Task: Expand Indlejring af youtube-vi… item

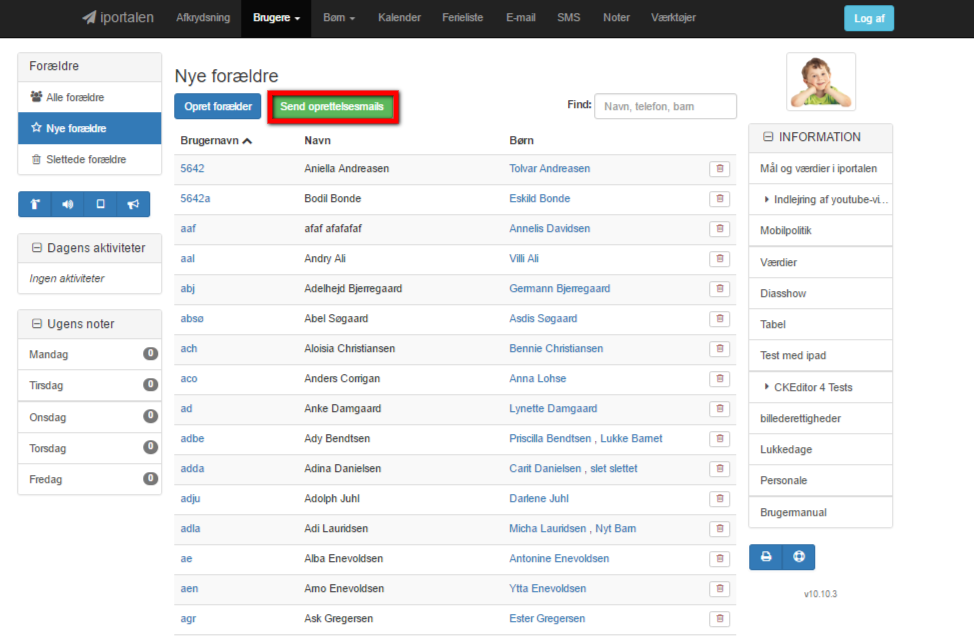Action: point(821,199)
